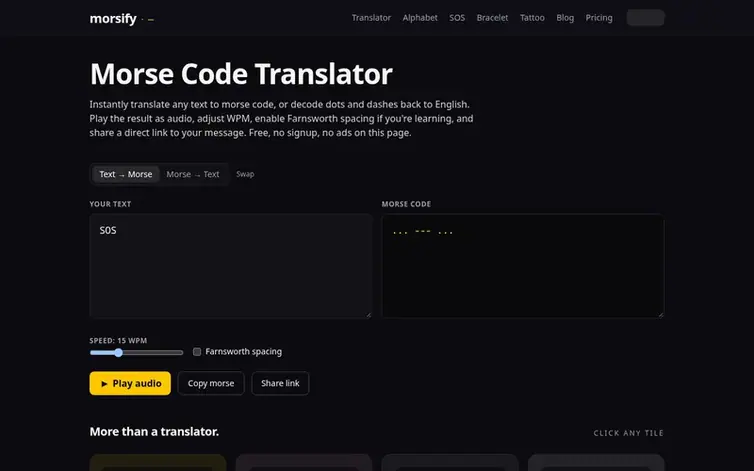The height and width of the screenshot is (471, 754).
Task: Click the 'Morse Code Translator' title
Action: pos(241,74)
